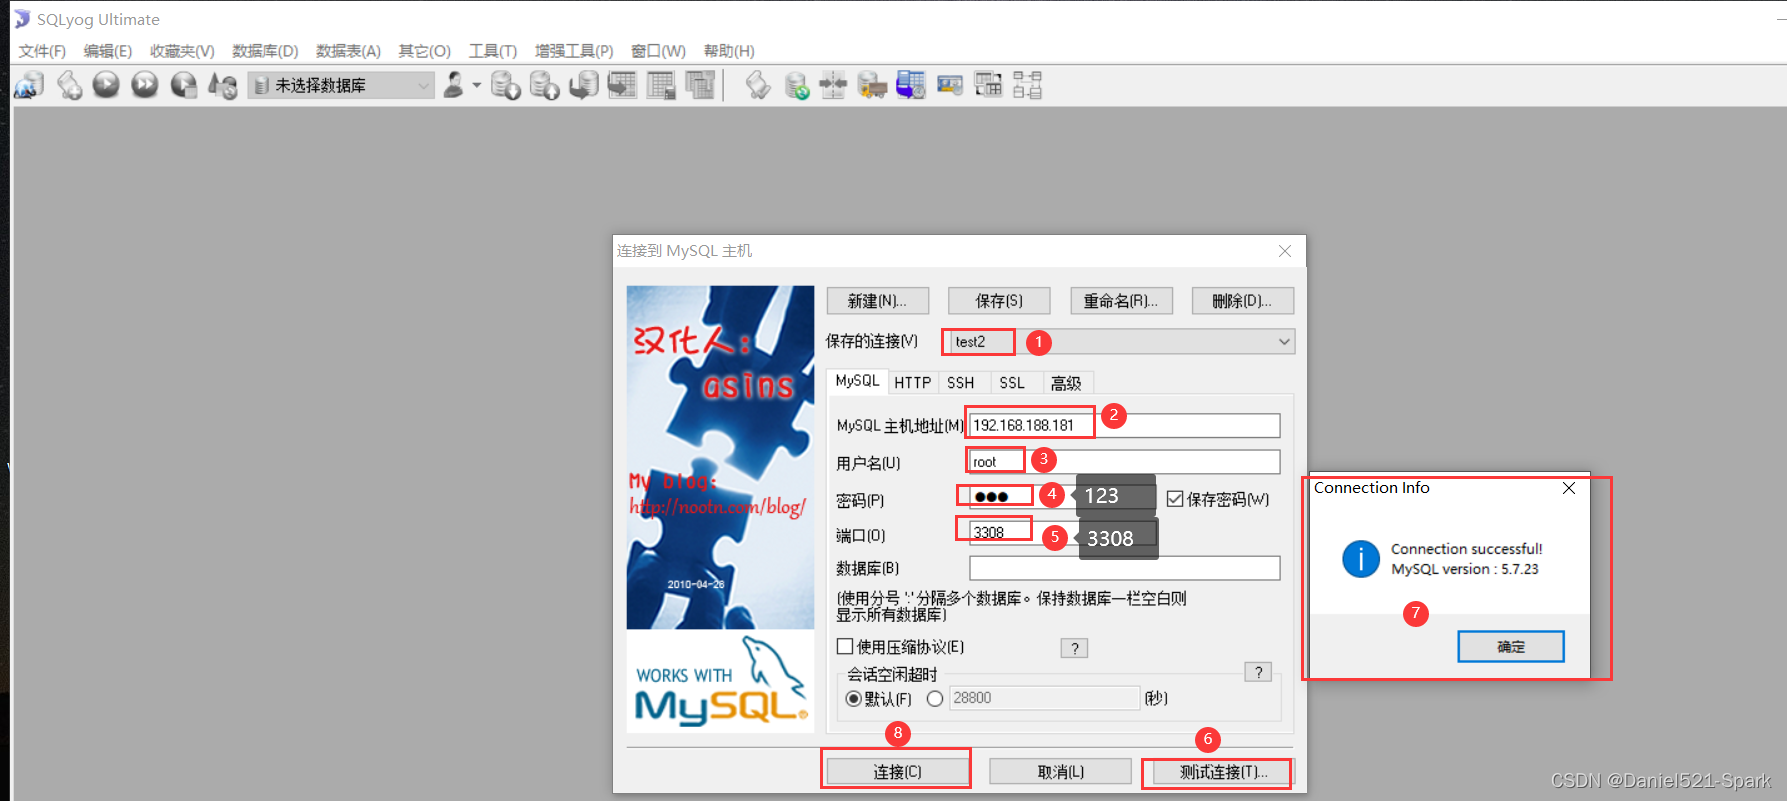The image size is (1787, 801).
Task: Click the copy table grid icon
Action: [700, 85]
